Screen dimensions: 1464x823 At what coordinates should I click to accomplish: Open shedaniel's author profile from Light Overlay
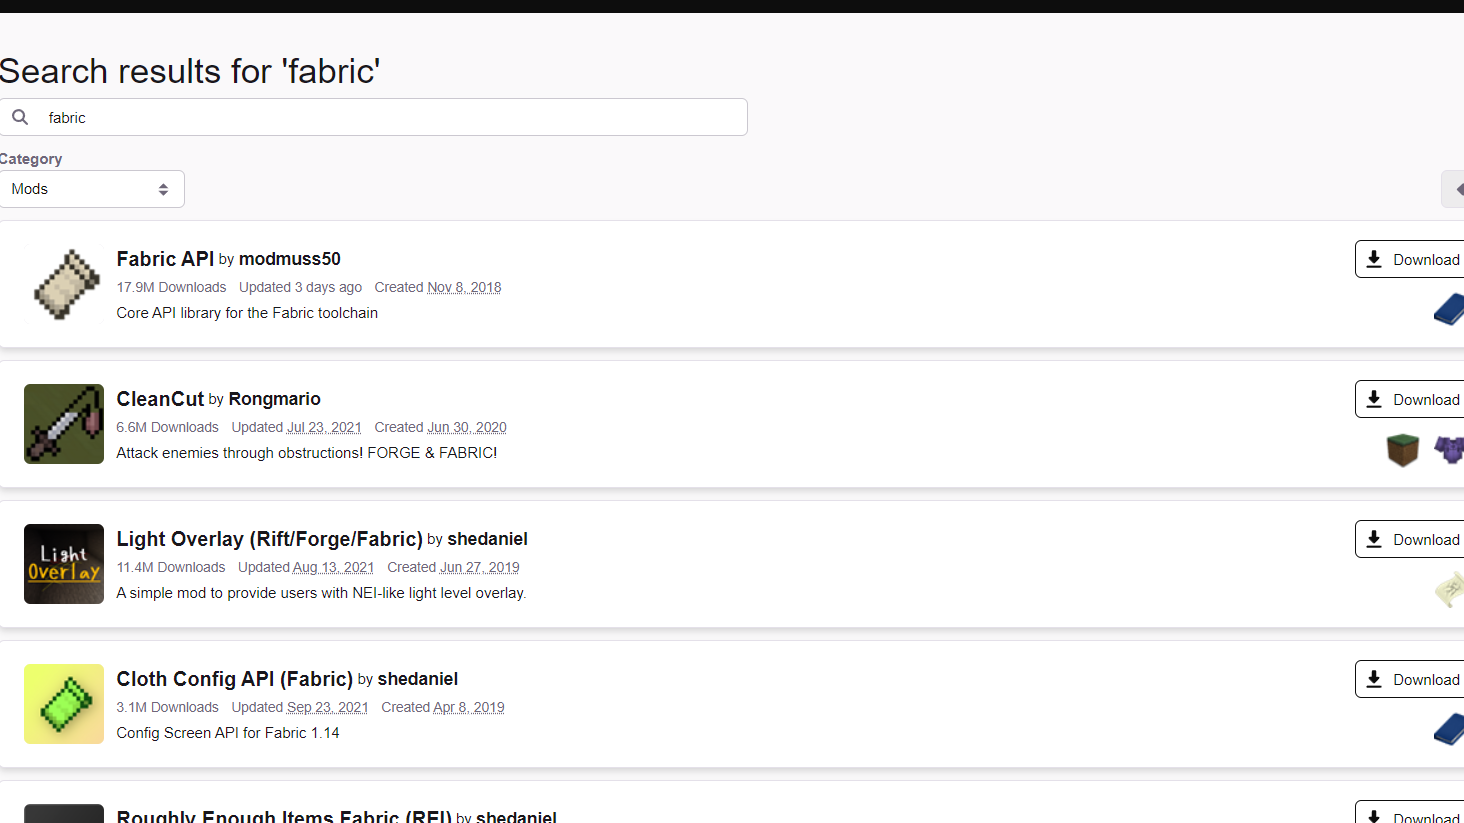[487, 538]
